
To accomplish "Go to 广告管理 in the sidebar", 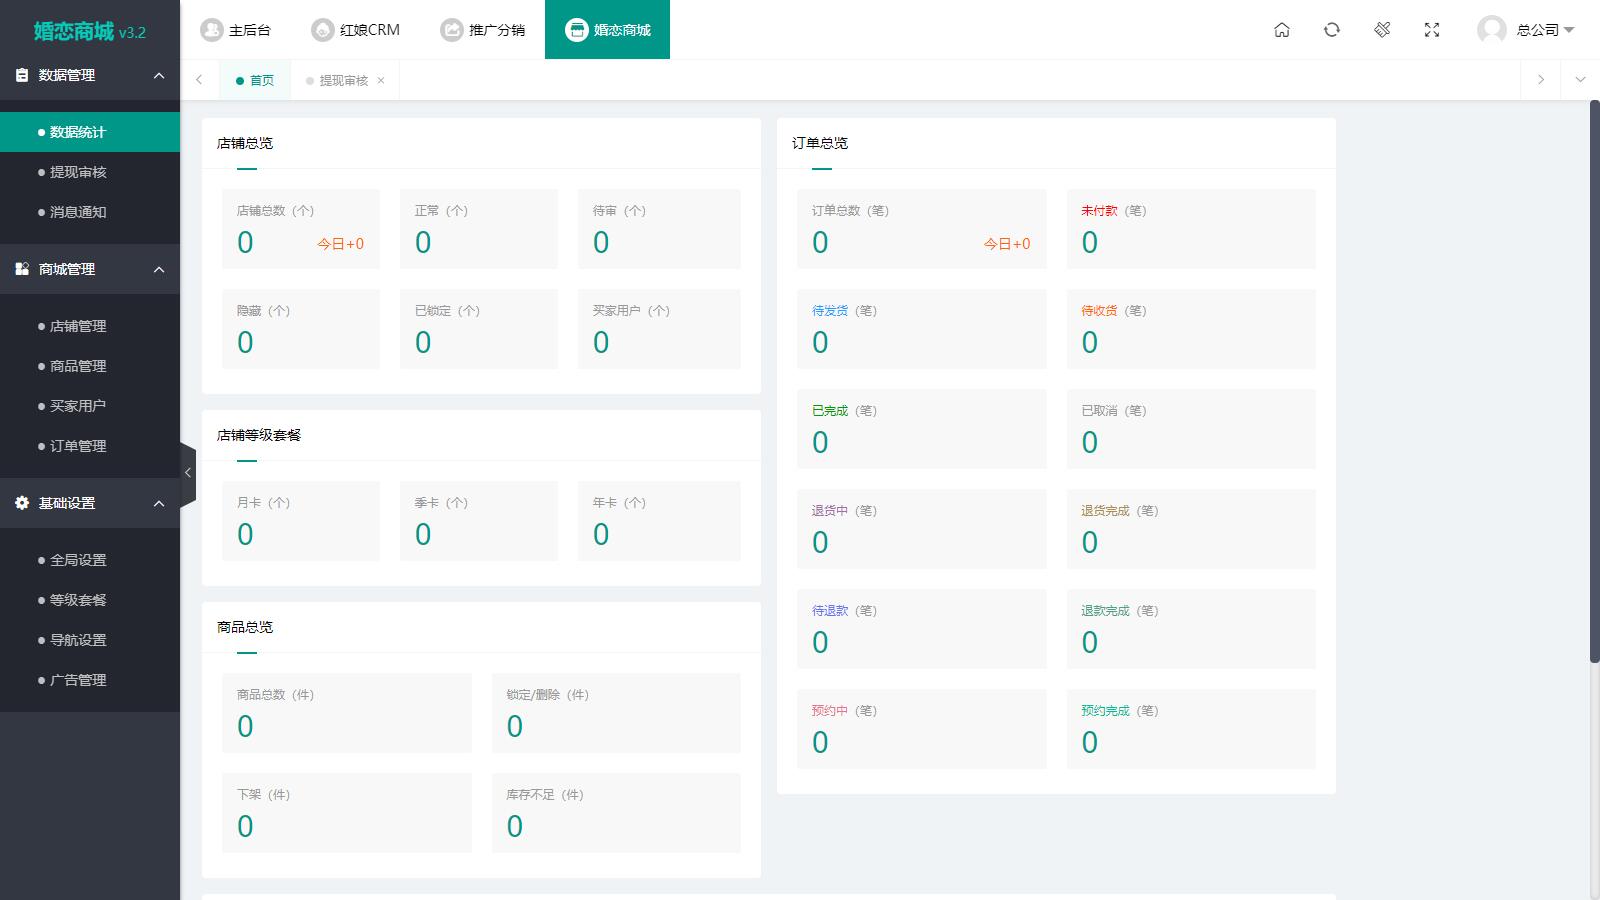I will [x=78, y=680].
